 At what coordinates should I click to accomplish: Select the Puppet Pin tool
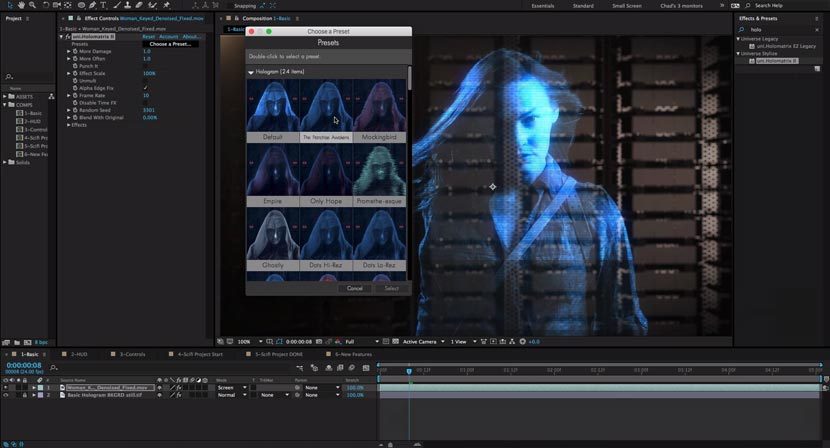(x=167, y=5)
